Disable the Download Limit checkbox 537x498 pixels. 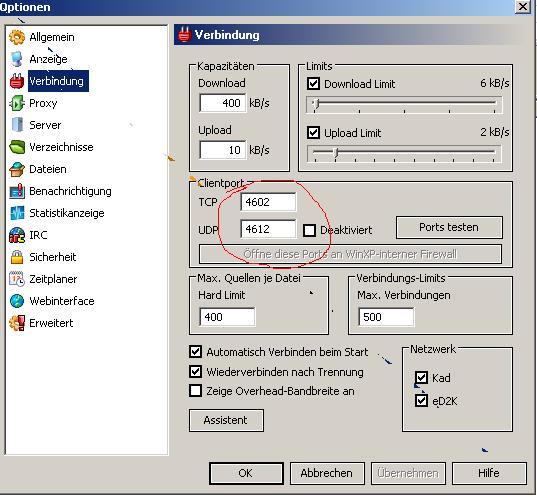tap(313, 84)
